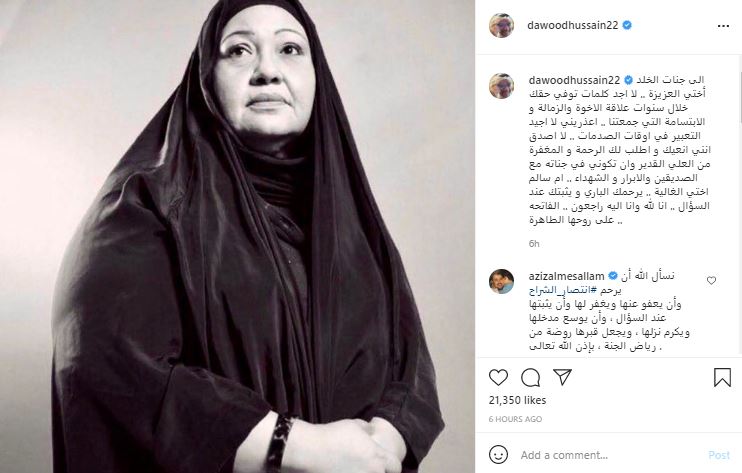Click caption author avatar thumbnail
The image size is (742, 473).
(x=501, y=86)
